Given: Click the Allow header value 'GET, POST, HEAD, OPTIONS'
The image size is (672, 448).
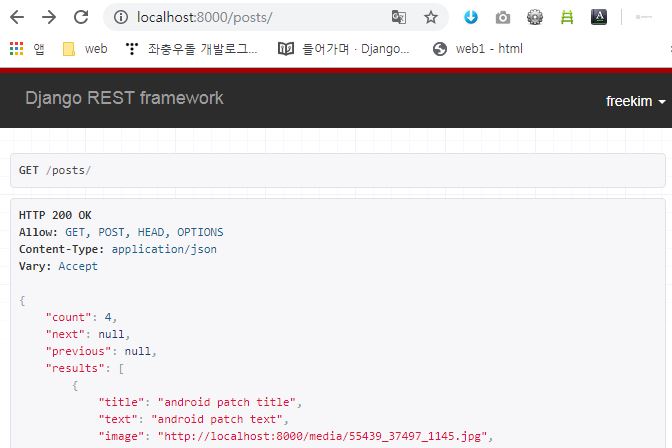Looking at the screenshot, I should (x=144, y=232).
